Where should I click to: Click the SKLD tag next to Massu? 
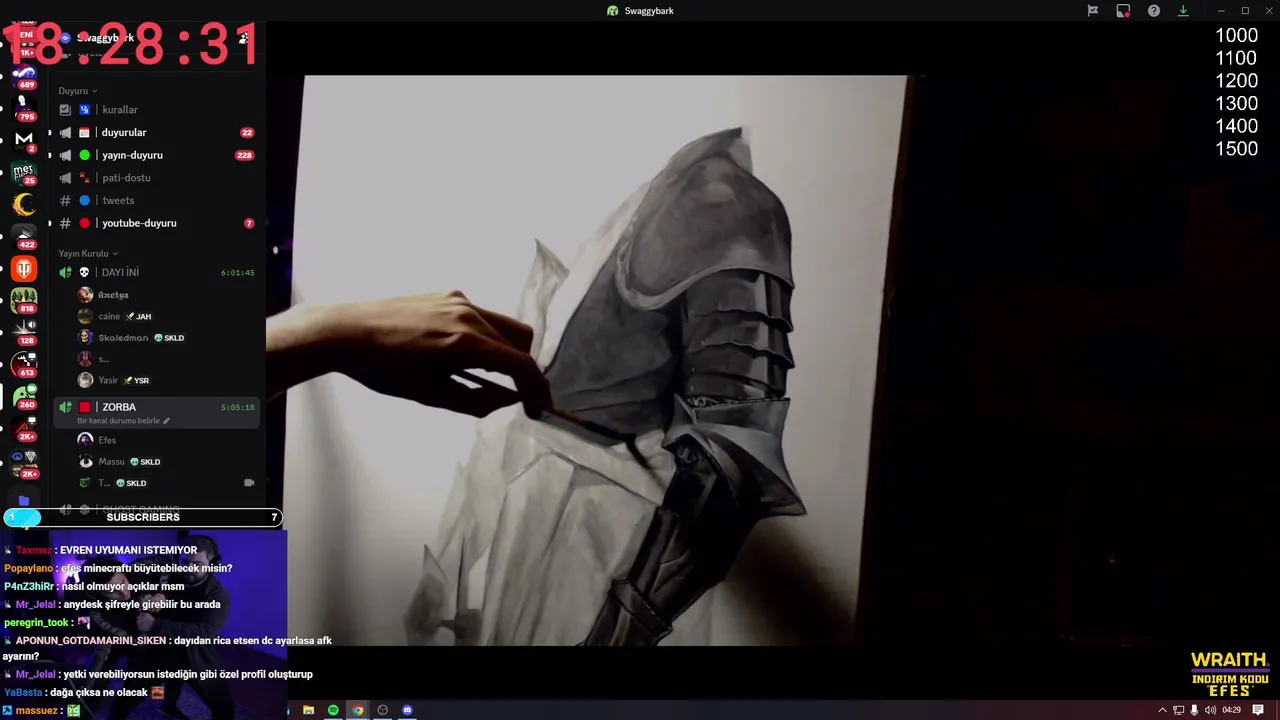point(145,462)
